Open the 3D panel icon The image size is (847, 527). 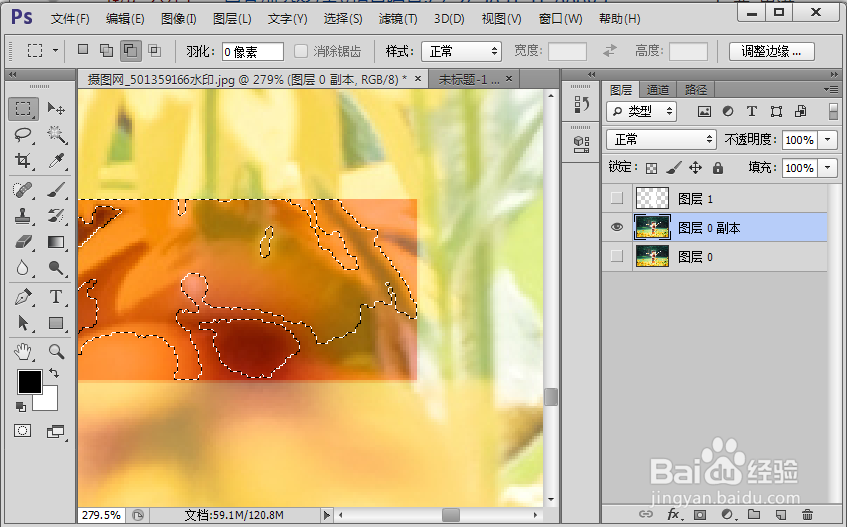click(581, 144)
